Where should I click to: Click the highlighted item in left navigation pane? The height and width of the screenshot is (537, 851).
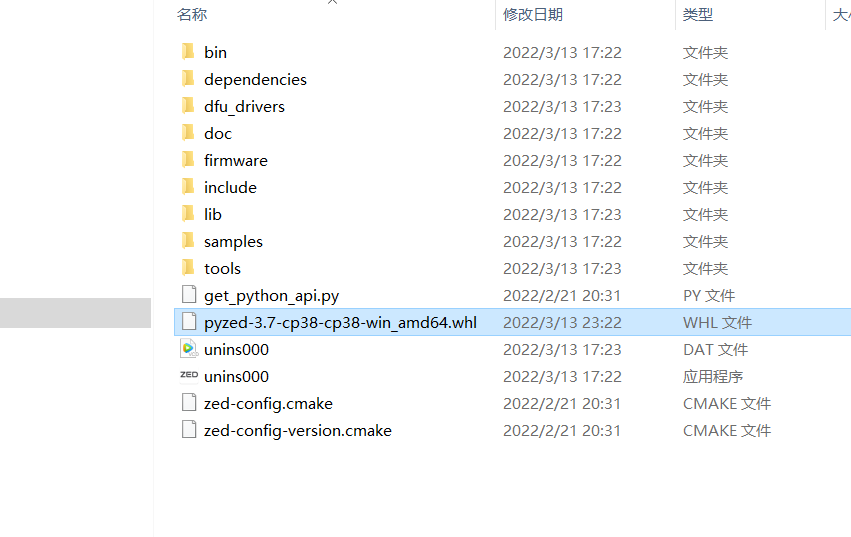click(x=75, y=313)
